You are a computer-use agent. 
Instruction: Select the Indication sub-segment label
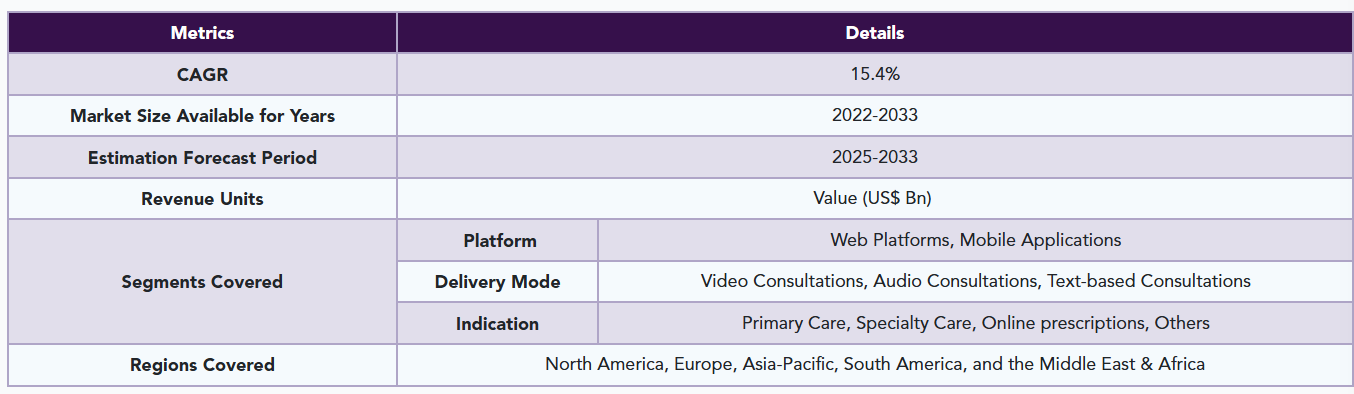498,323
